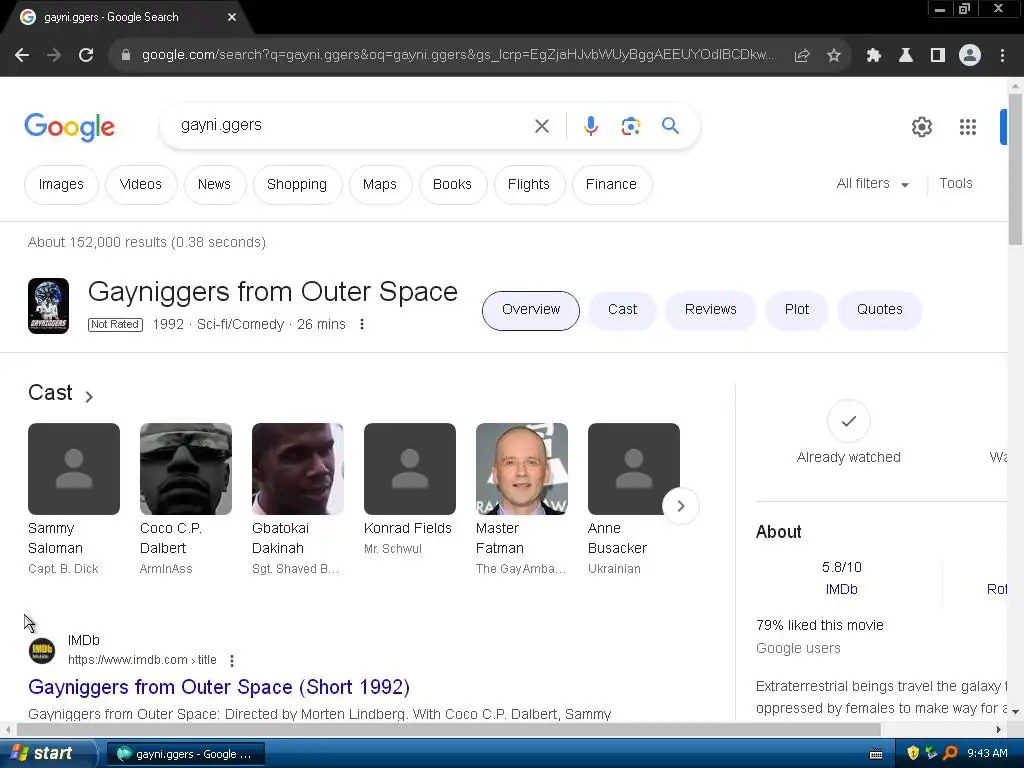The height and width of the screenshot is (768, 1024).
Task: Click the 'Not Rated' badge
Action: coord(116,325)
